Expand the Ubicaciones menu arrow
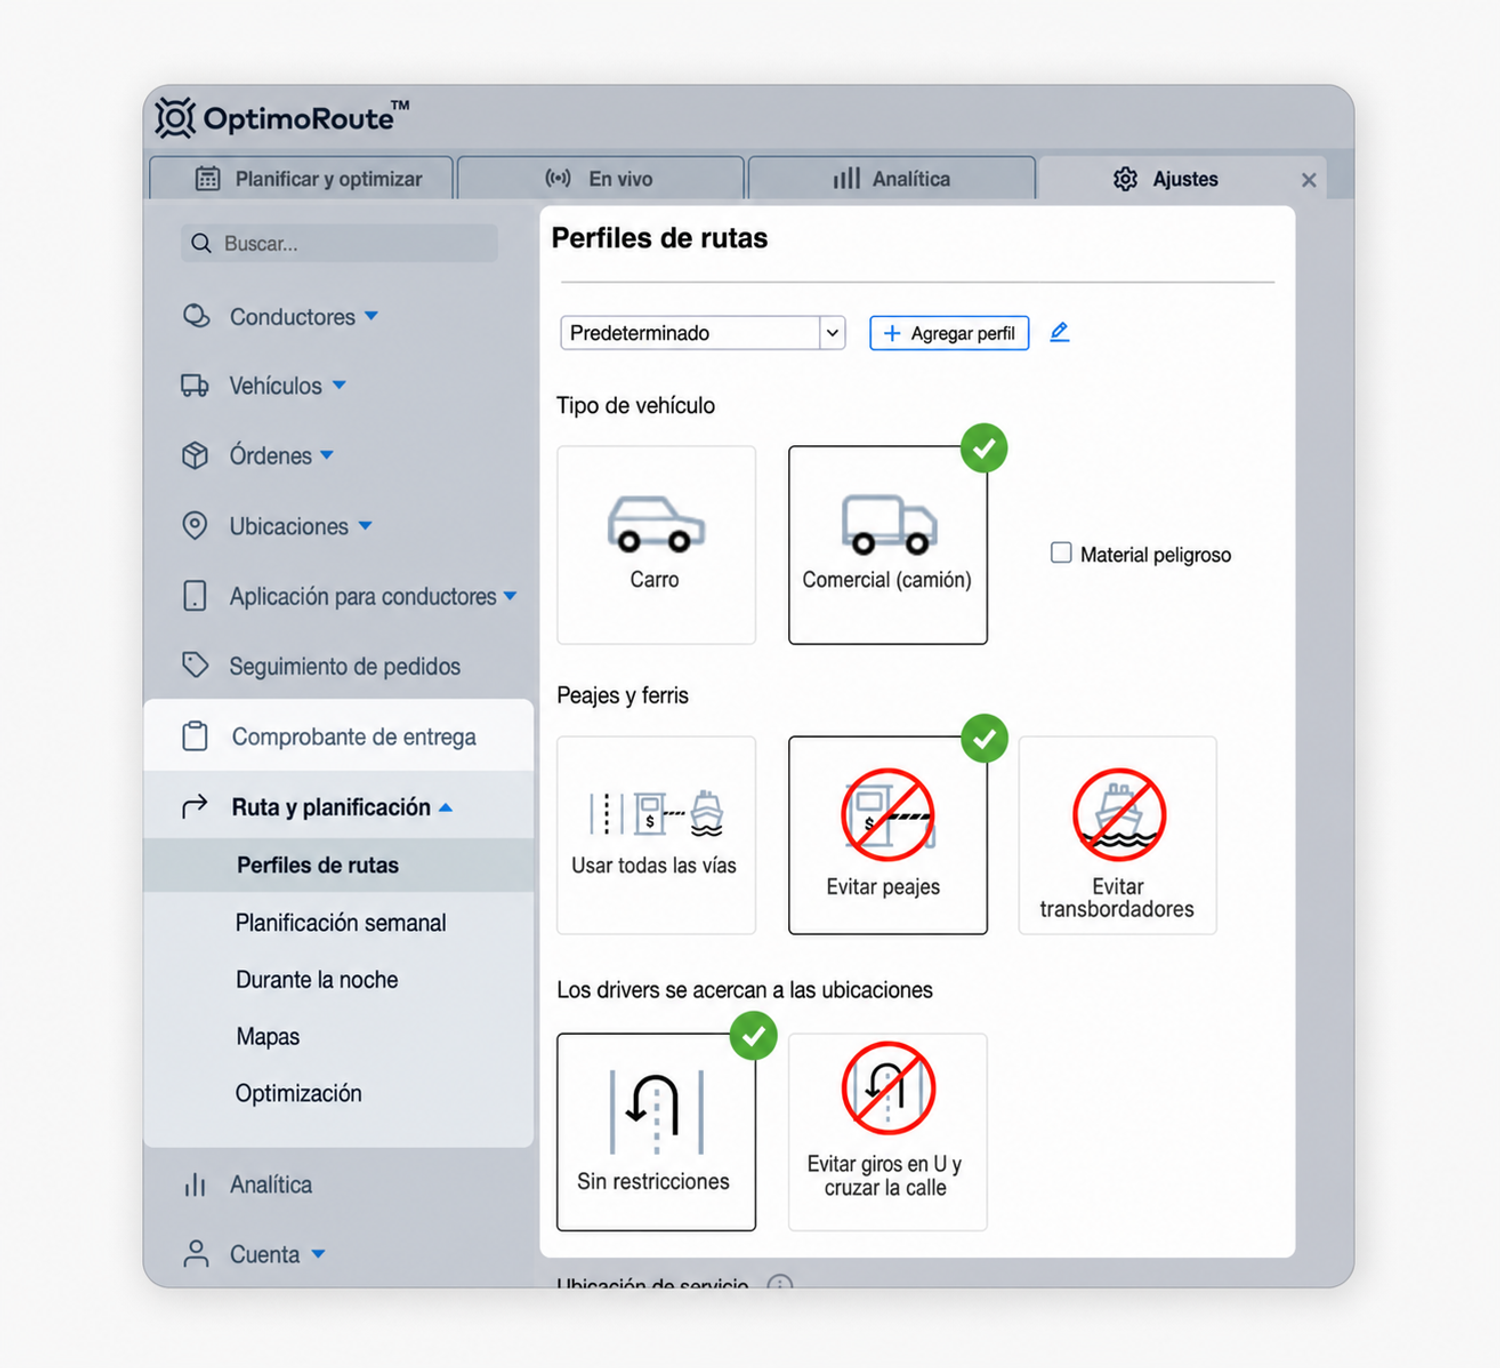This screenshot has height=1368, width=1500. pos(365,525)
